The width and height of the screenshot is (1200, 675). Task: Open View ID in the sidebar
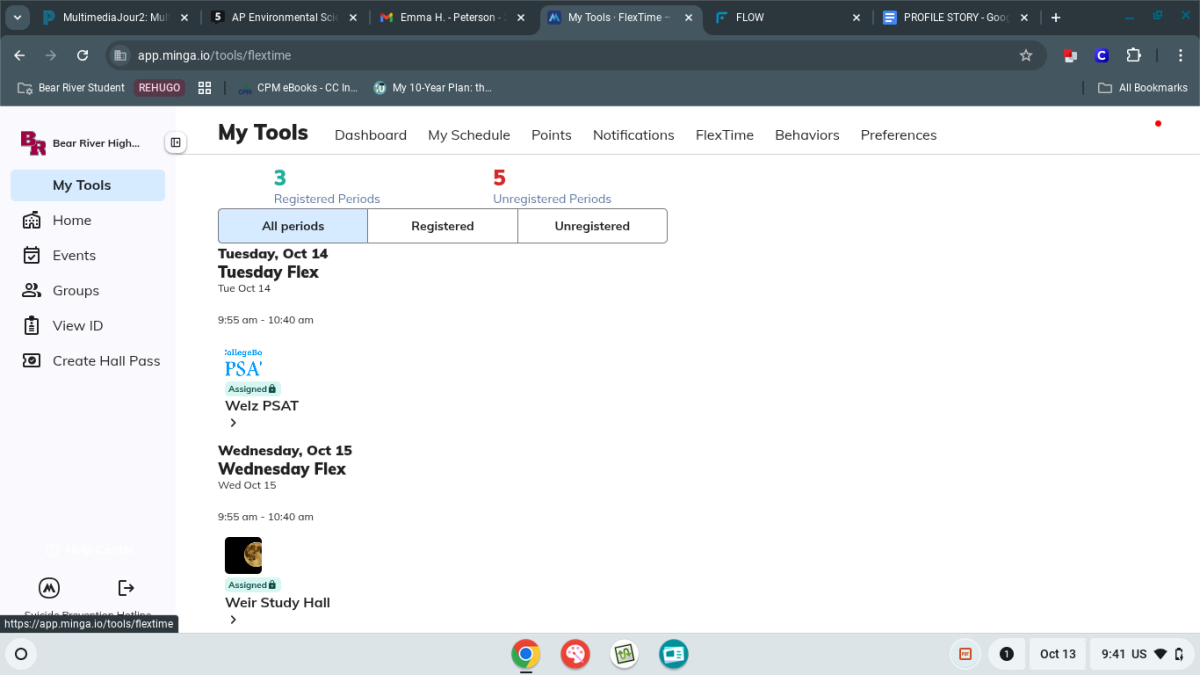click(x=77, y=325)
